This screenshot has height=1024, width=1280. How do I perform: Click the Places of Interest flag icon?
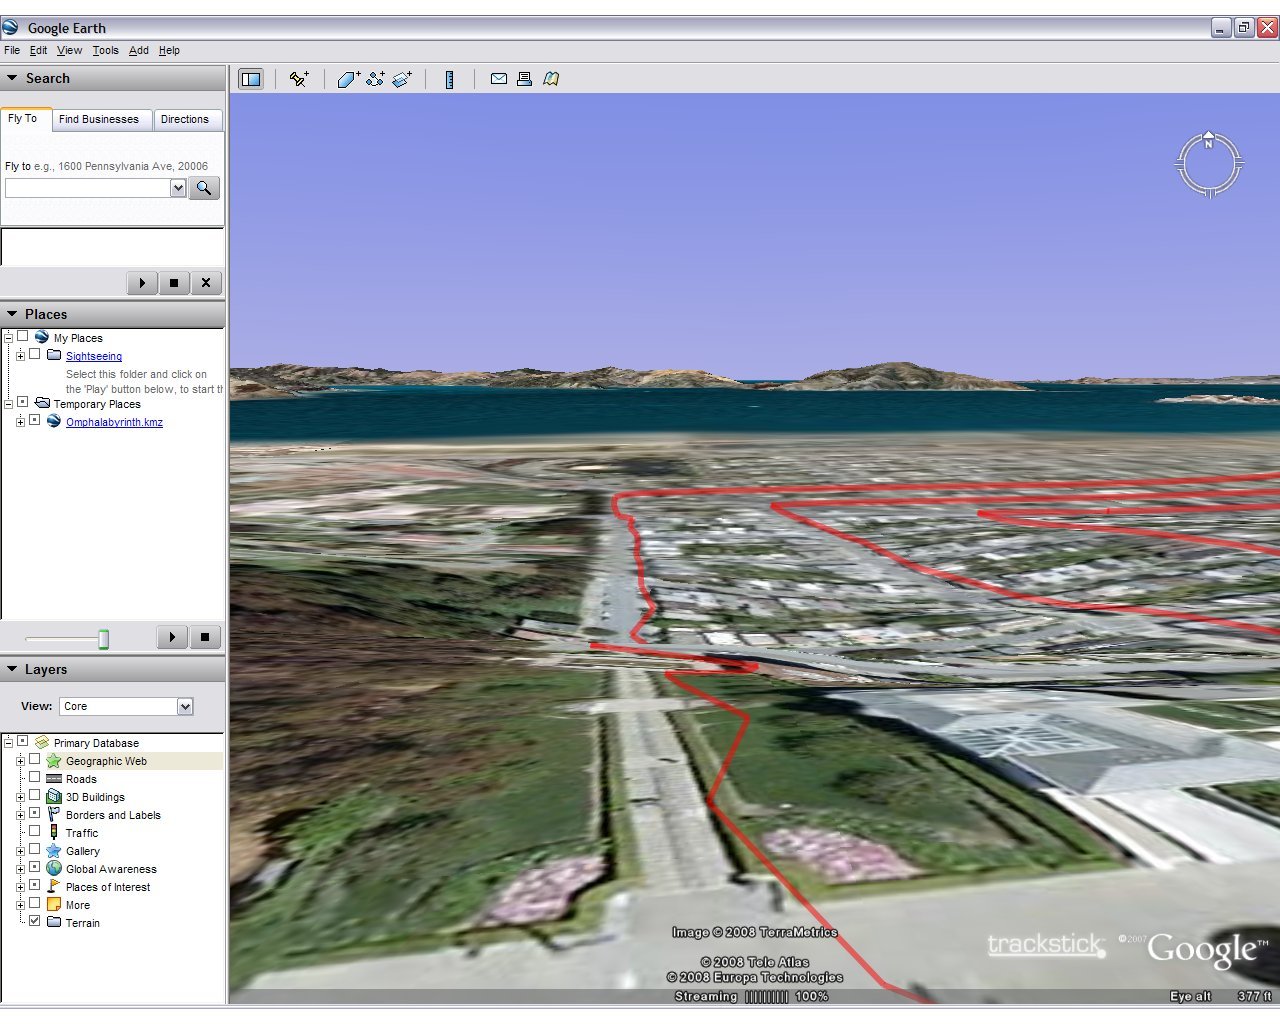tap(54, 886)
